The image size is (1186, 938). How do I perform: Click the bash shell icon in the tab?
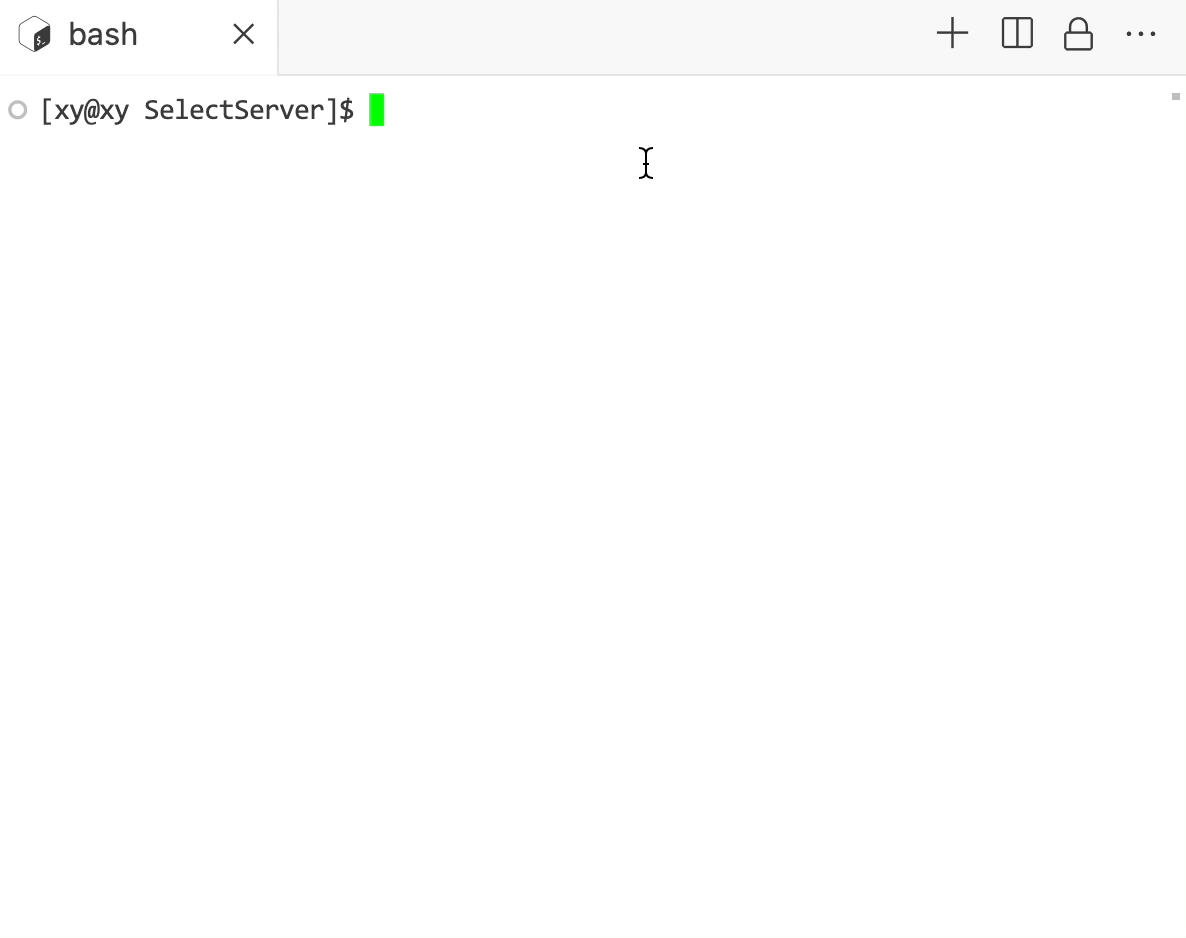pos(35,35)
